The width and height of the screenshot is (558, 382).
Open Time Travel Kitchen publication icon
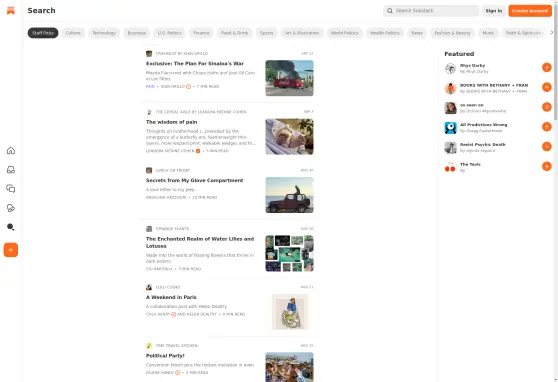pos(149,345)
